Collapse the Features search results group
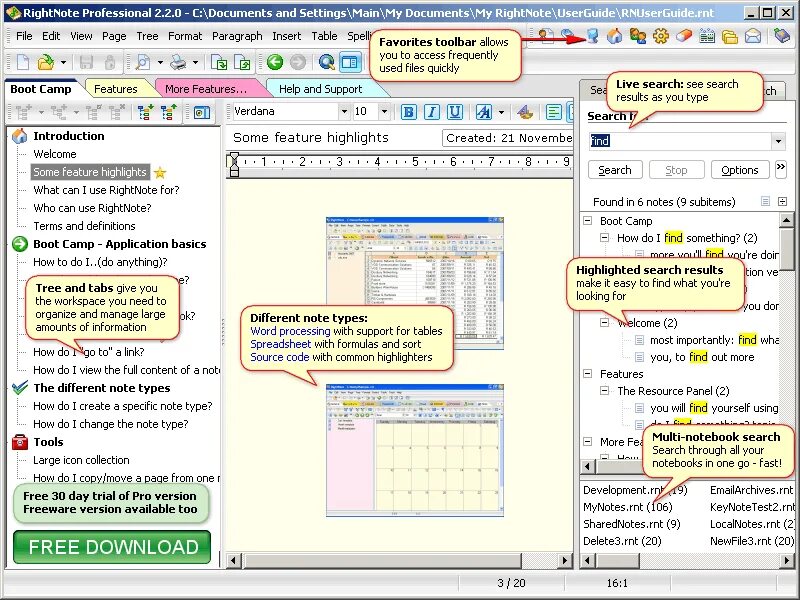 tap(588, 373)
